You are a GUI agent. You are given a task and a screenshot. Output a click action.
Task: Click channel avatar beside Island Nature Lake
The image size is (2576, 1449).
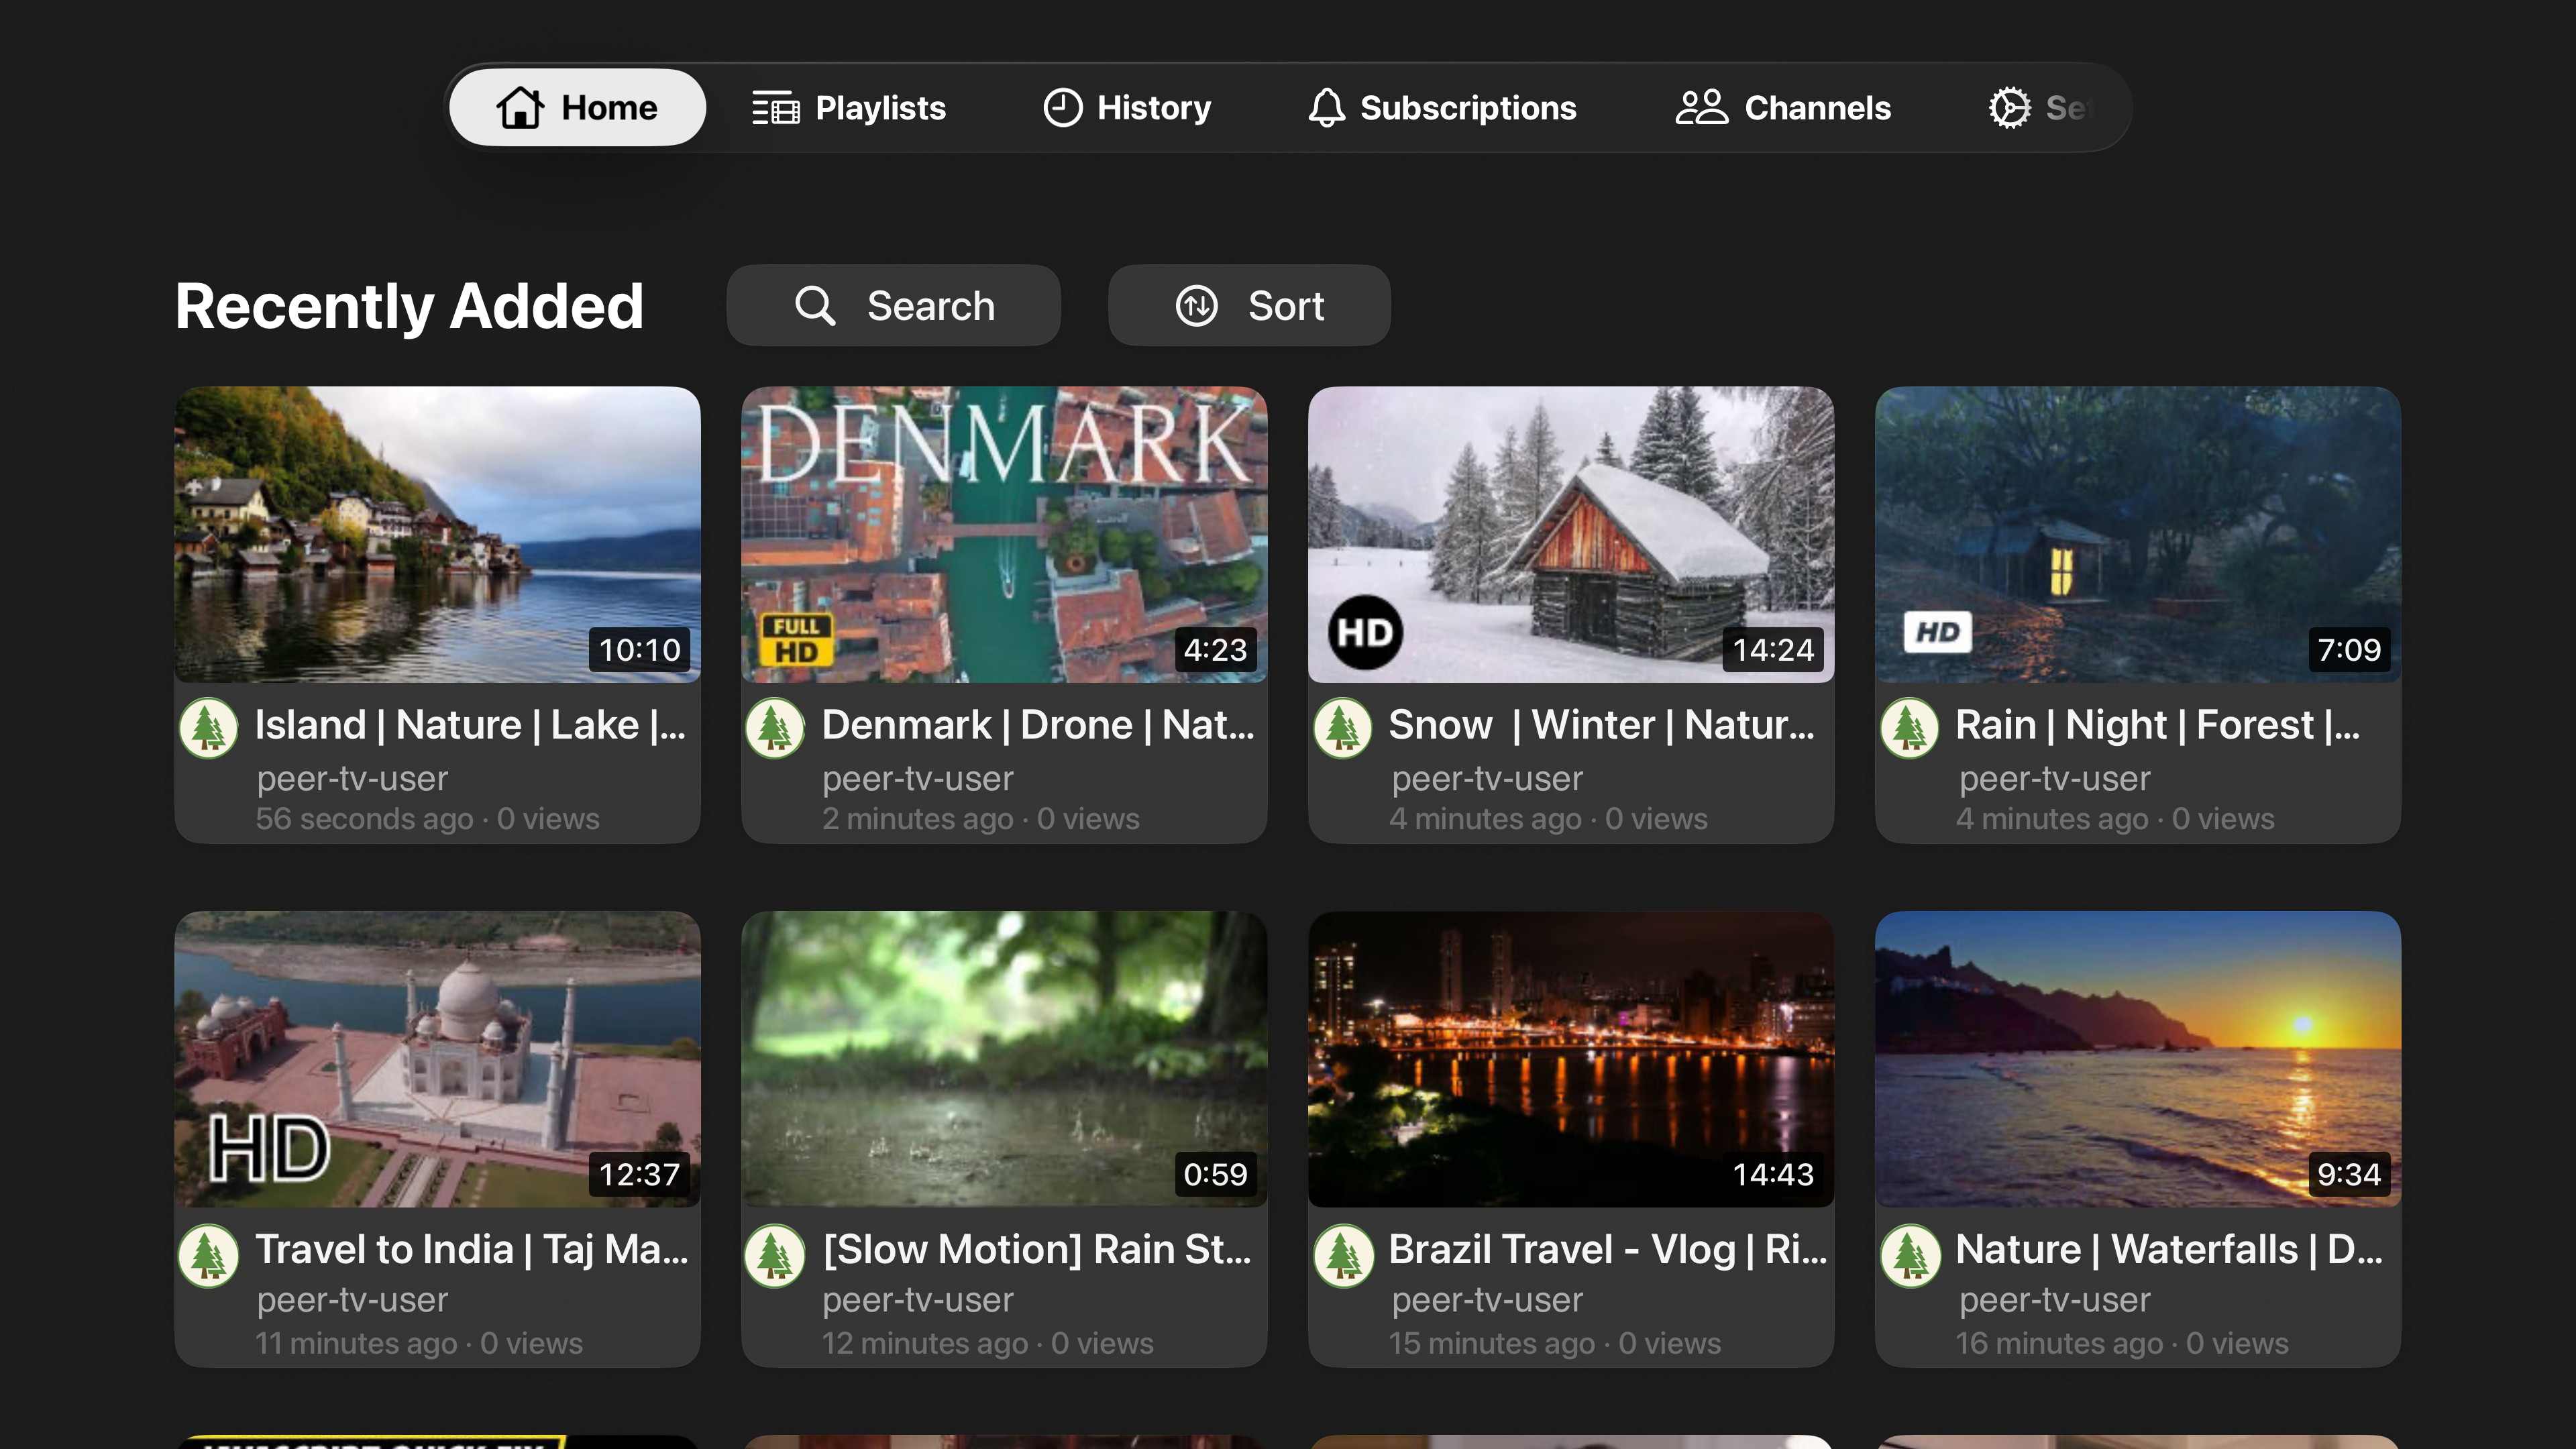pos(209,727)
